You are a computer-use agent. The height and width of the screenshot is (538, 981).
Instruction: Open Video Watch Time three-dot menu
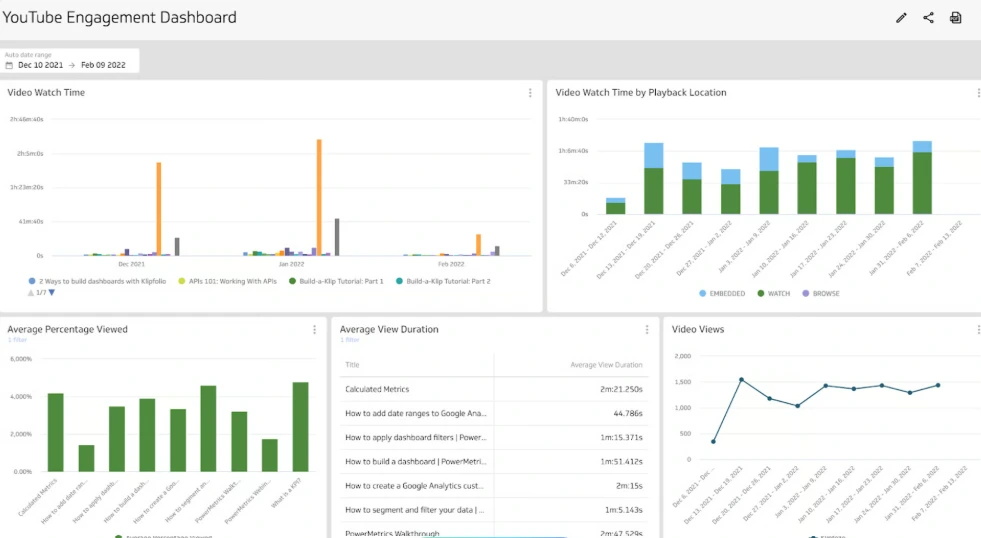point(530,93)
